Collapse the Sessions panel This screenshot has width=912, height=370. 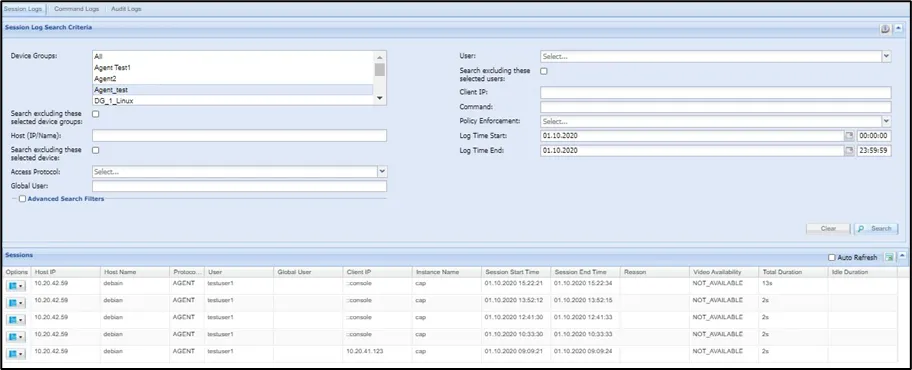click(902, 257)
